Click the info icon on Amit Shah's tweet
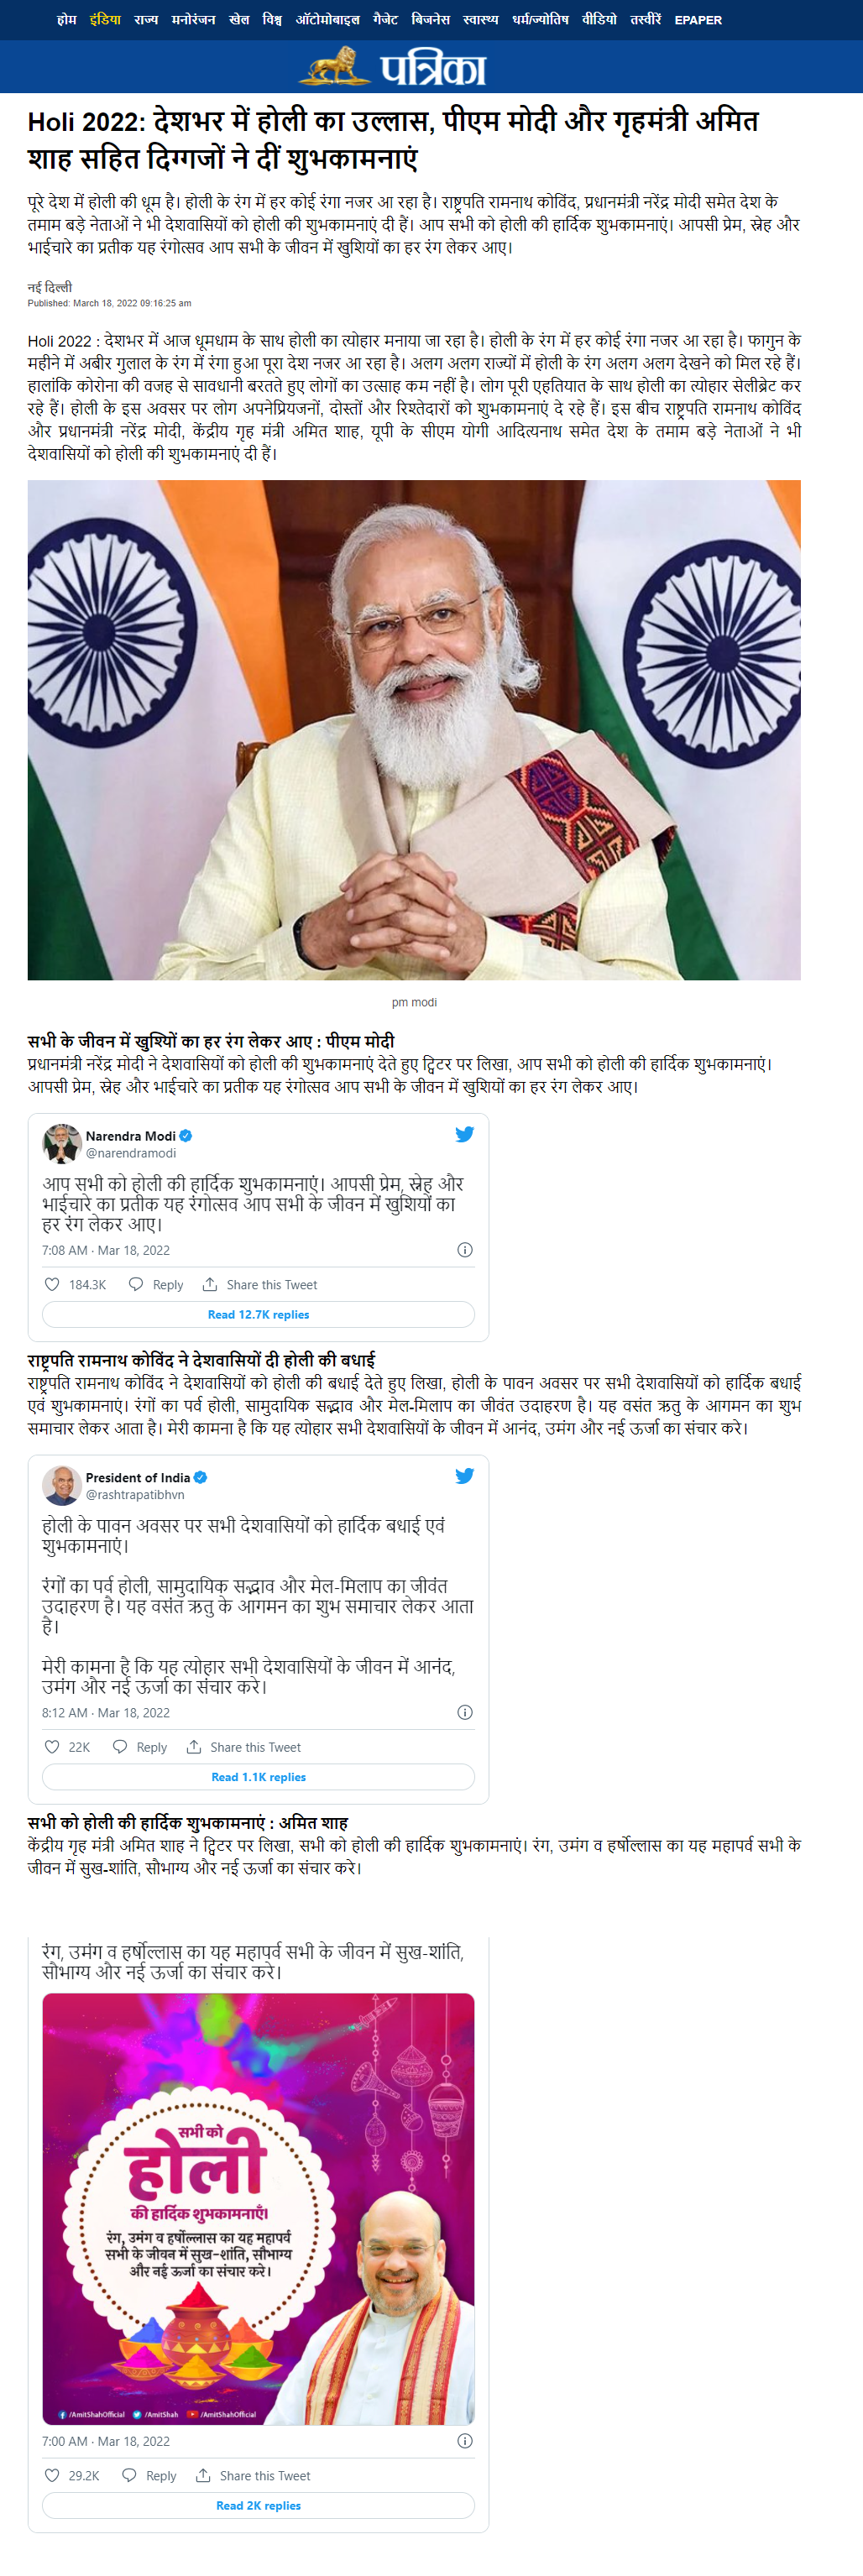 coord(464,2441)
